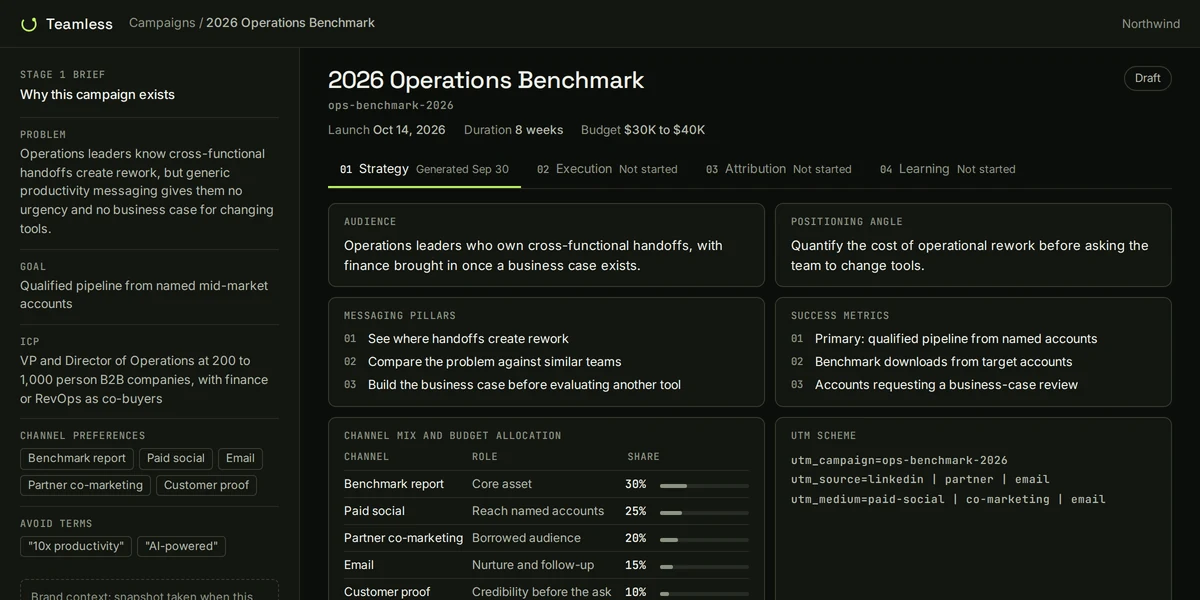Select the Benchmark report channel tag

[x=77, y=458]
